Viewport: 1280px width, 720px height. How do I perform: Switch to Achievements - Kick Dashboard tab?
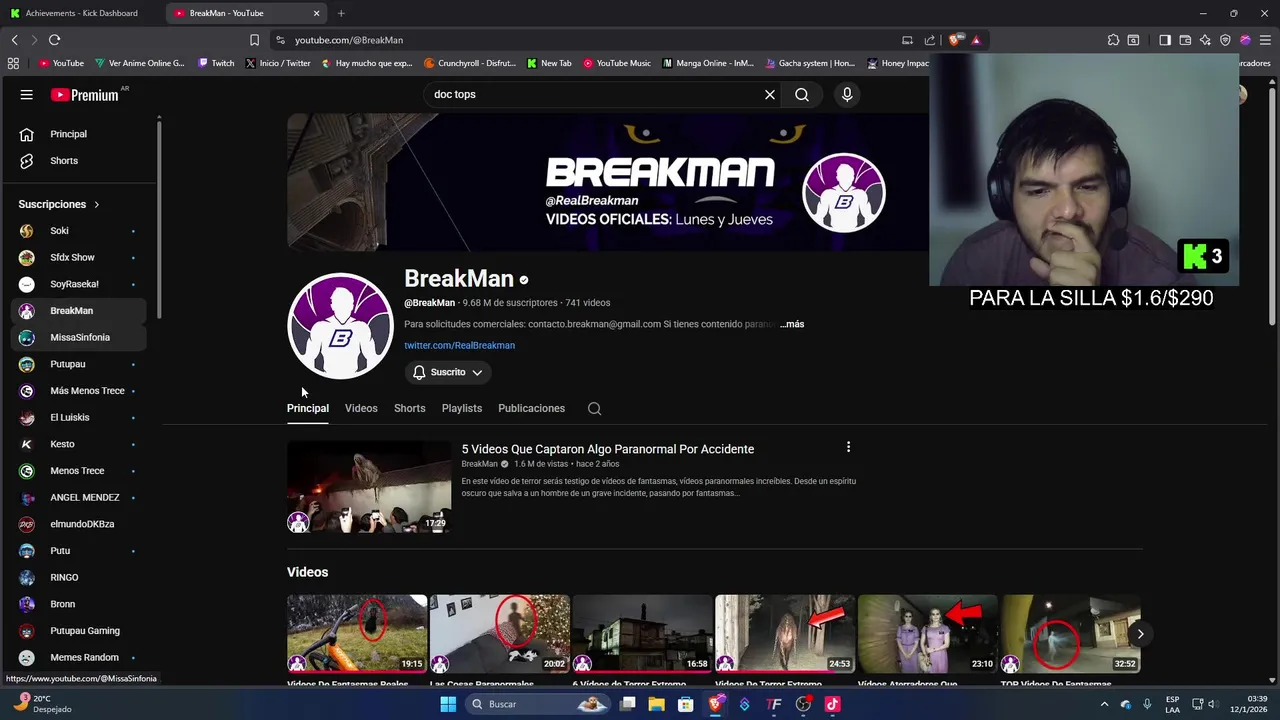click(82, 13)
